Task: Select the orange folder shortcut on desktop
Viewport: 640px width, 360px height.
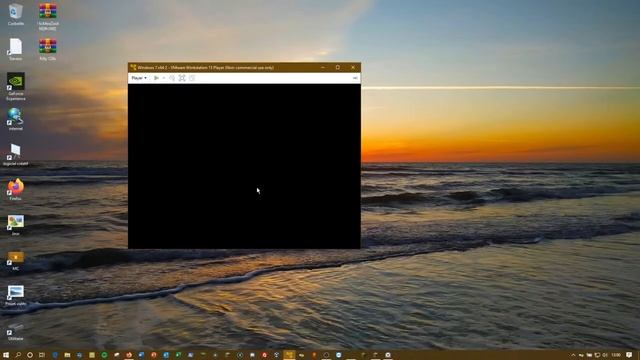Action: pyautogui.click(x=16, y=260)
